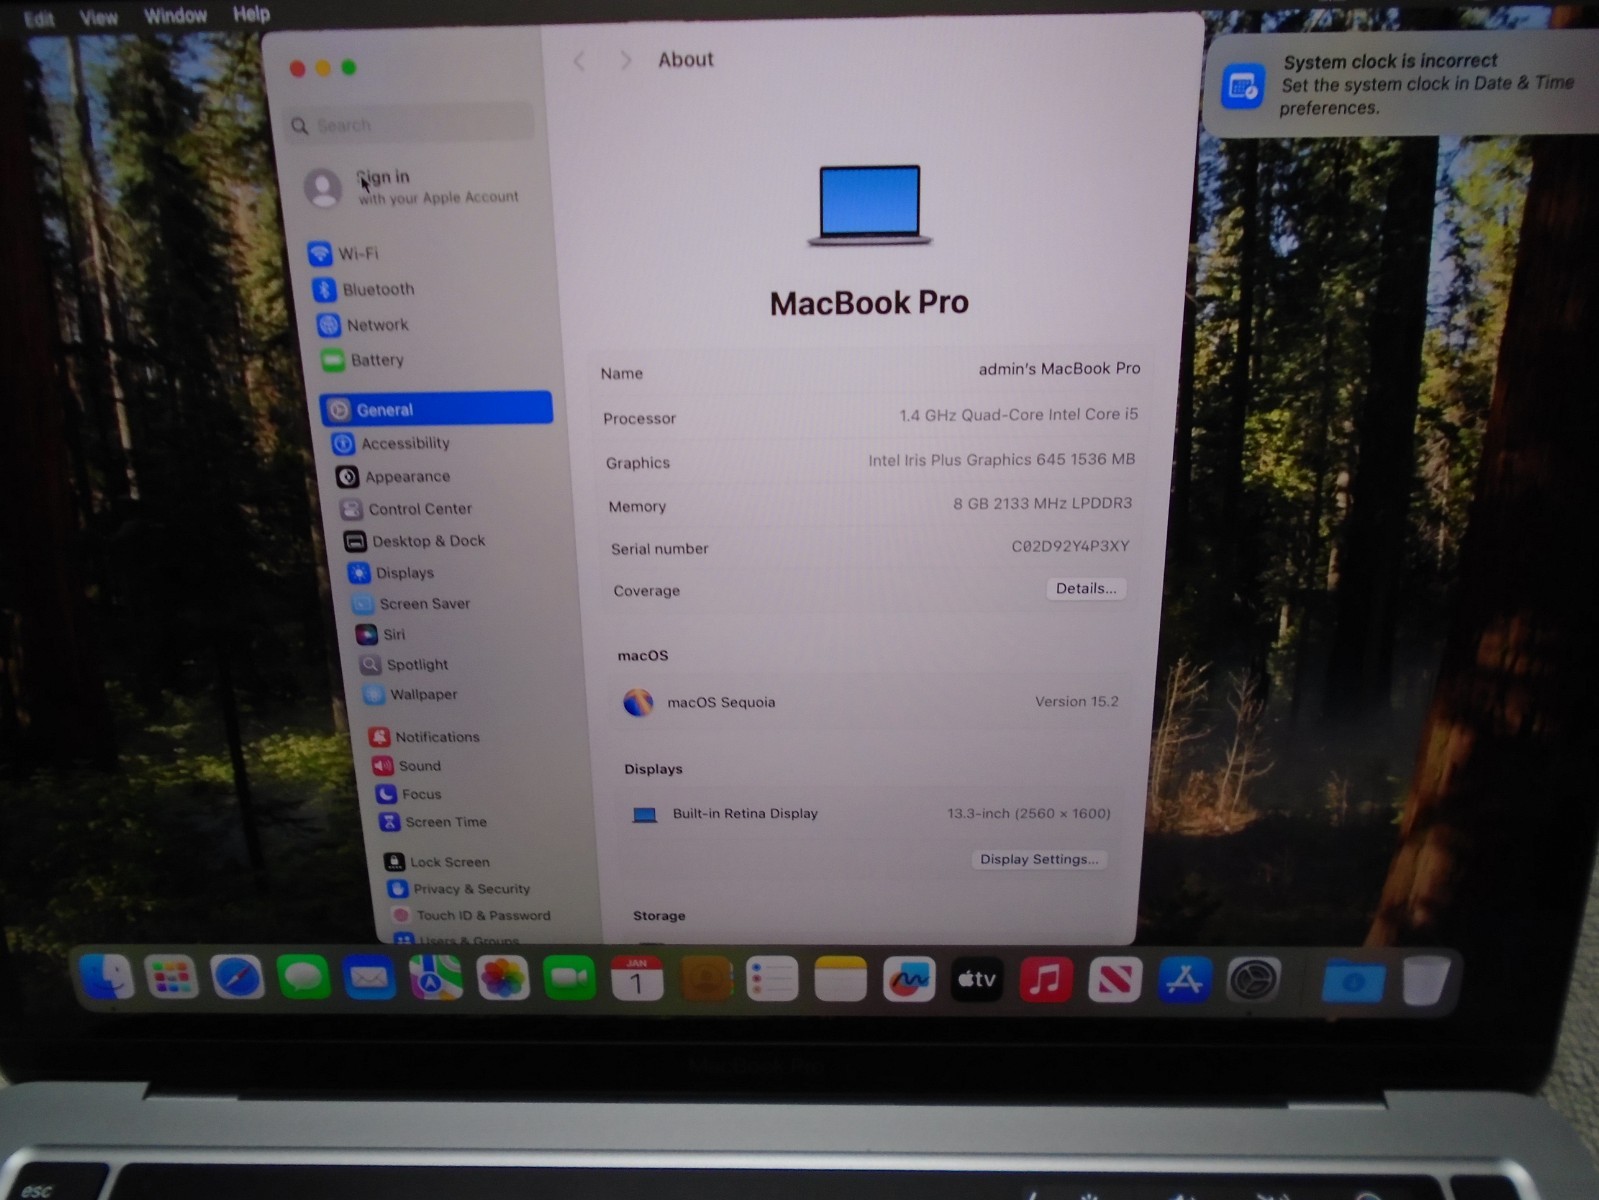Open Notes from the Dock
Screen dimensions: 1599x1200
click(x=841, y=979)
